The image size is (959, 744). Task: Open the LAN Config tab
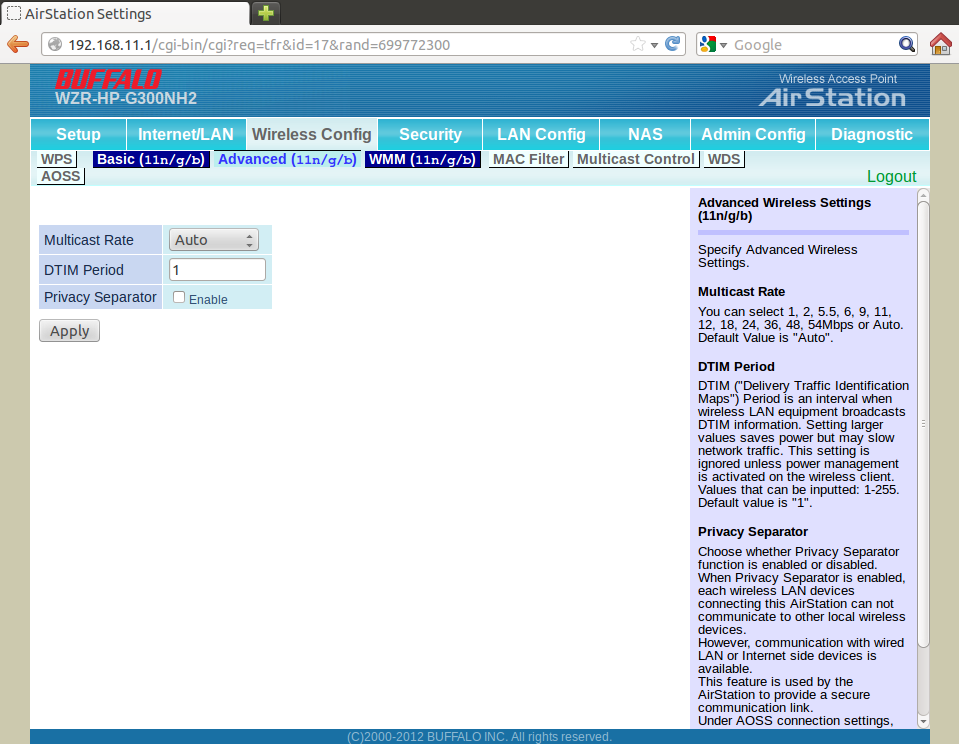(541, 134)
